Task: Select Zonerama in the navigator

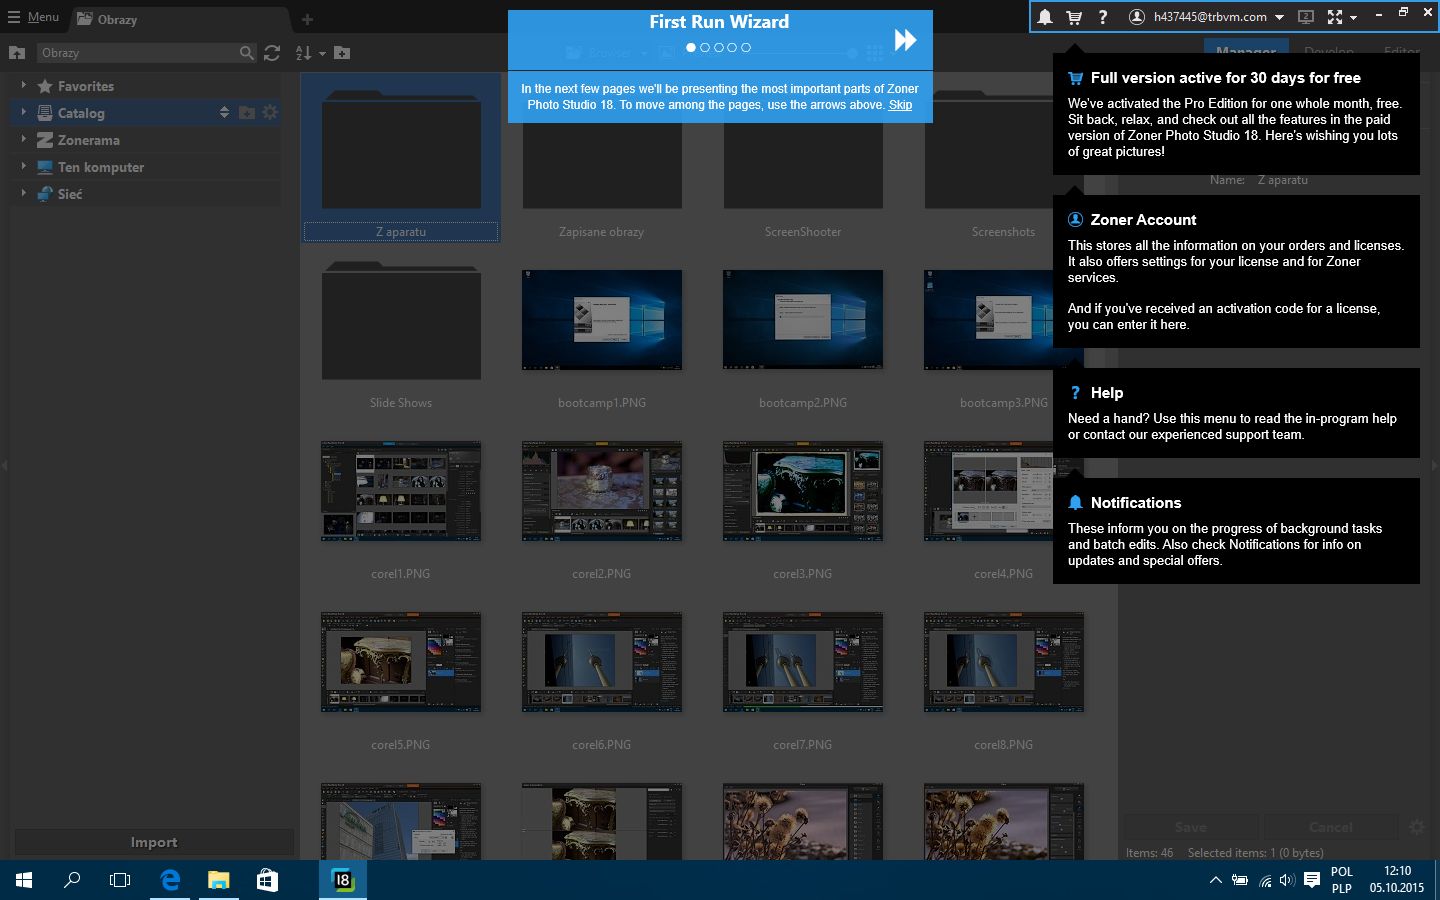Action: tap(88, 140)
